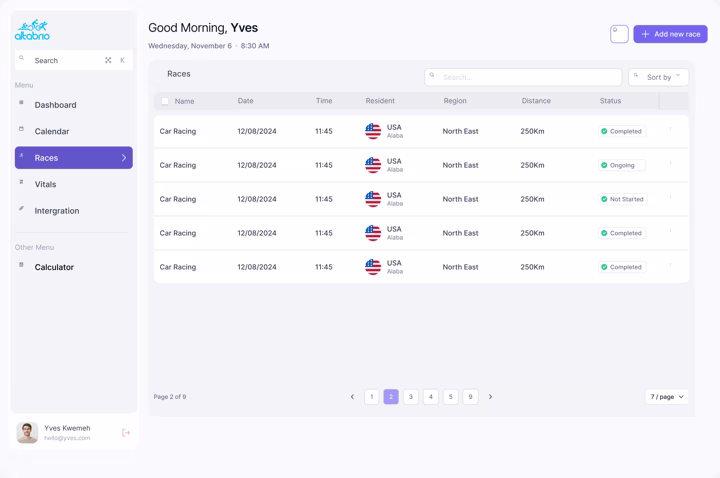720x478 pixels.
Task: Open the Calculator menu item
Action: [73, 267]
